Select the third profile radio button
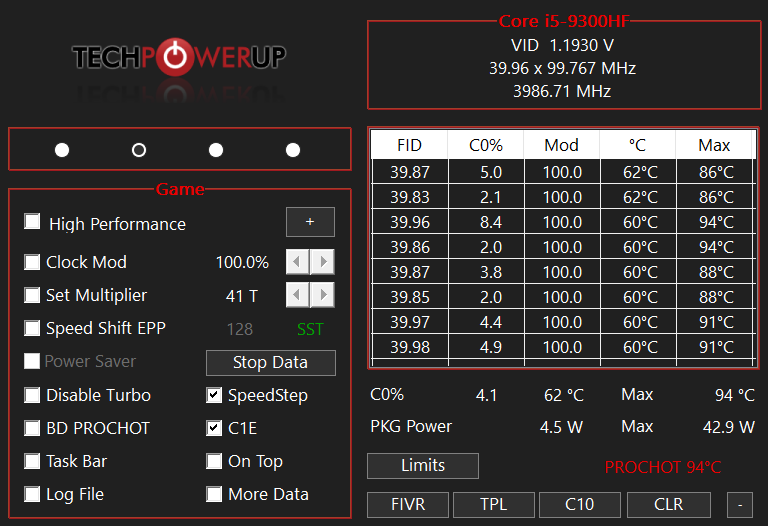This screenshot has height=526, width=768. pos(216,150)
